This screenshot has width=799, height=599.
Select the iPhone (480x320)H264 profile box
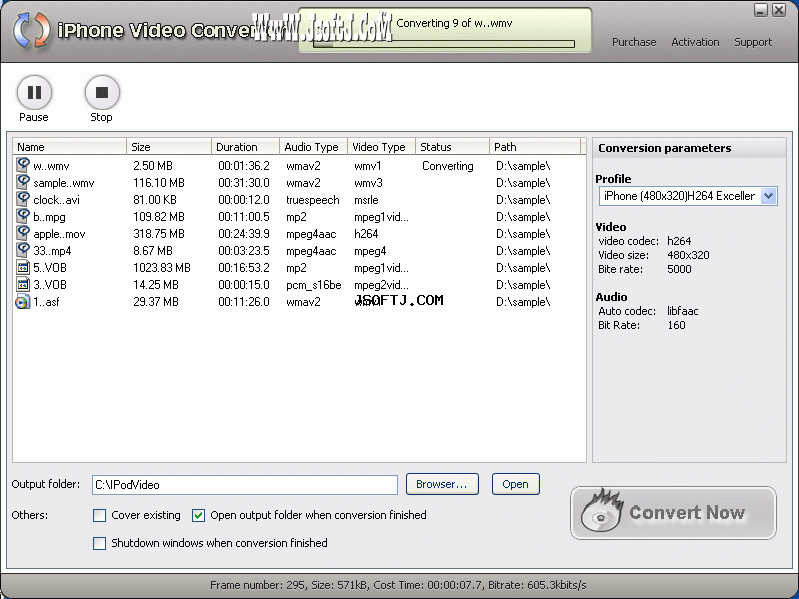pyautogui.click(x=688, y=196)
